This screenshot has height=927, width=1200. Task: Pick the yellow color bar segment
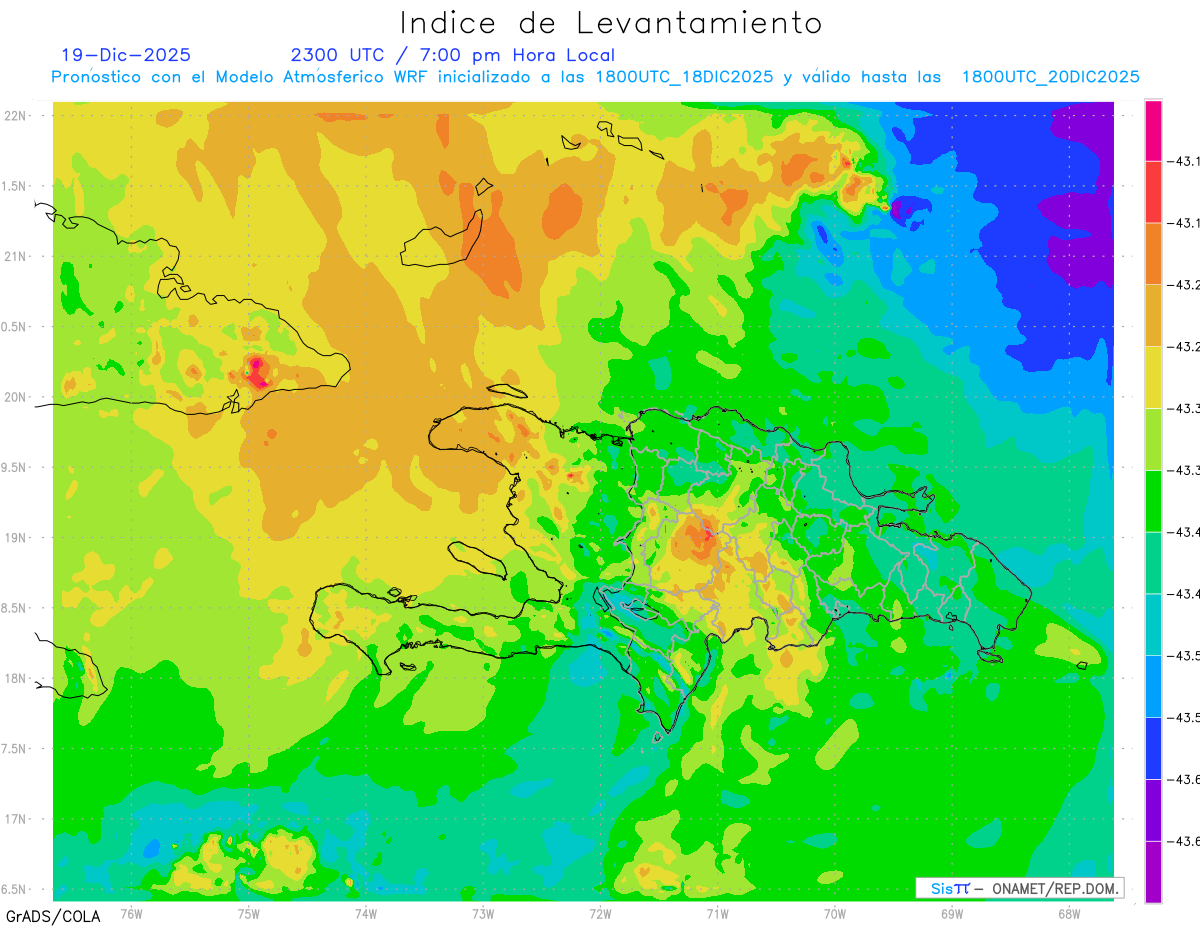pyautogui.click(x=1153, y=377)
